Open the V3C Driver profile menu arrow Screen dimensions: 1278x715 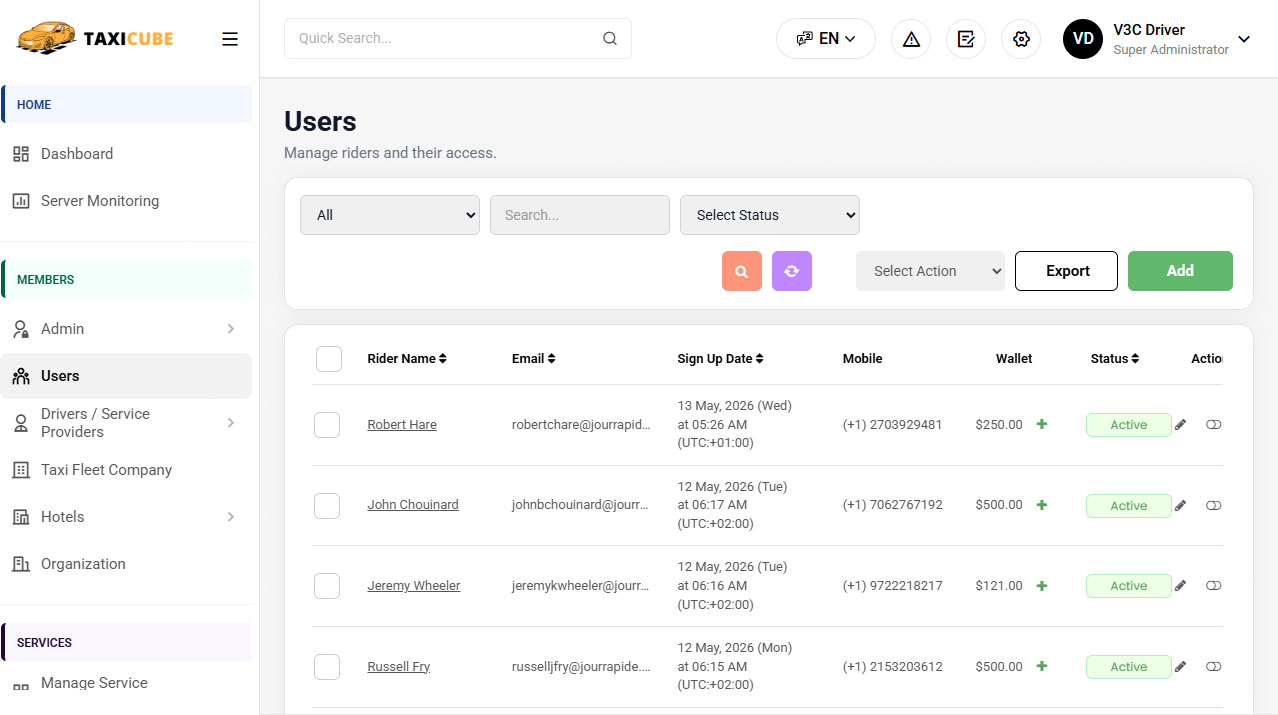click(x=1244, y=39)
